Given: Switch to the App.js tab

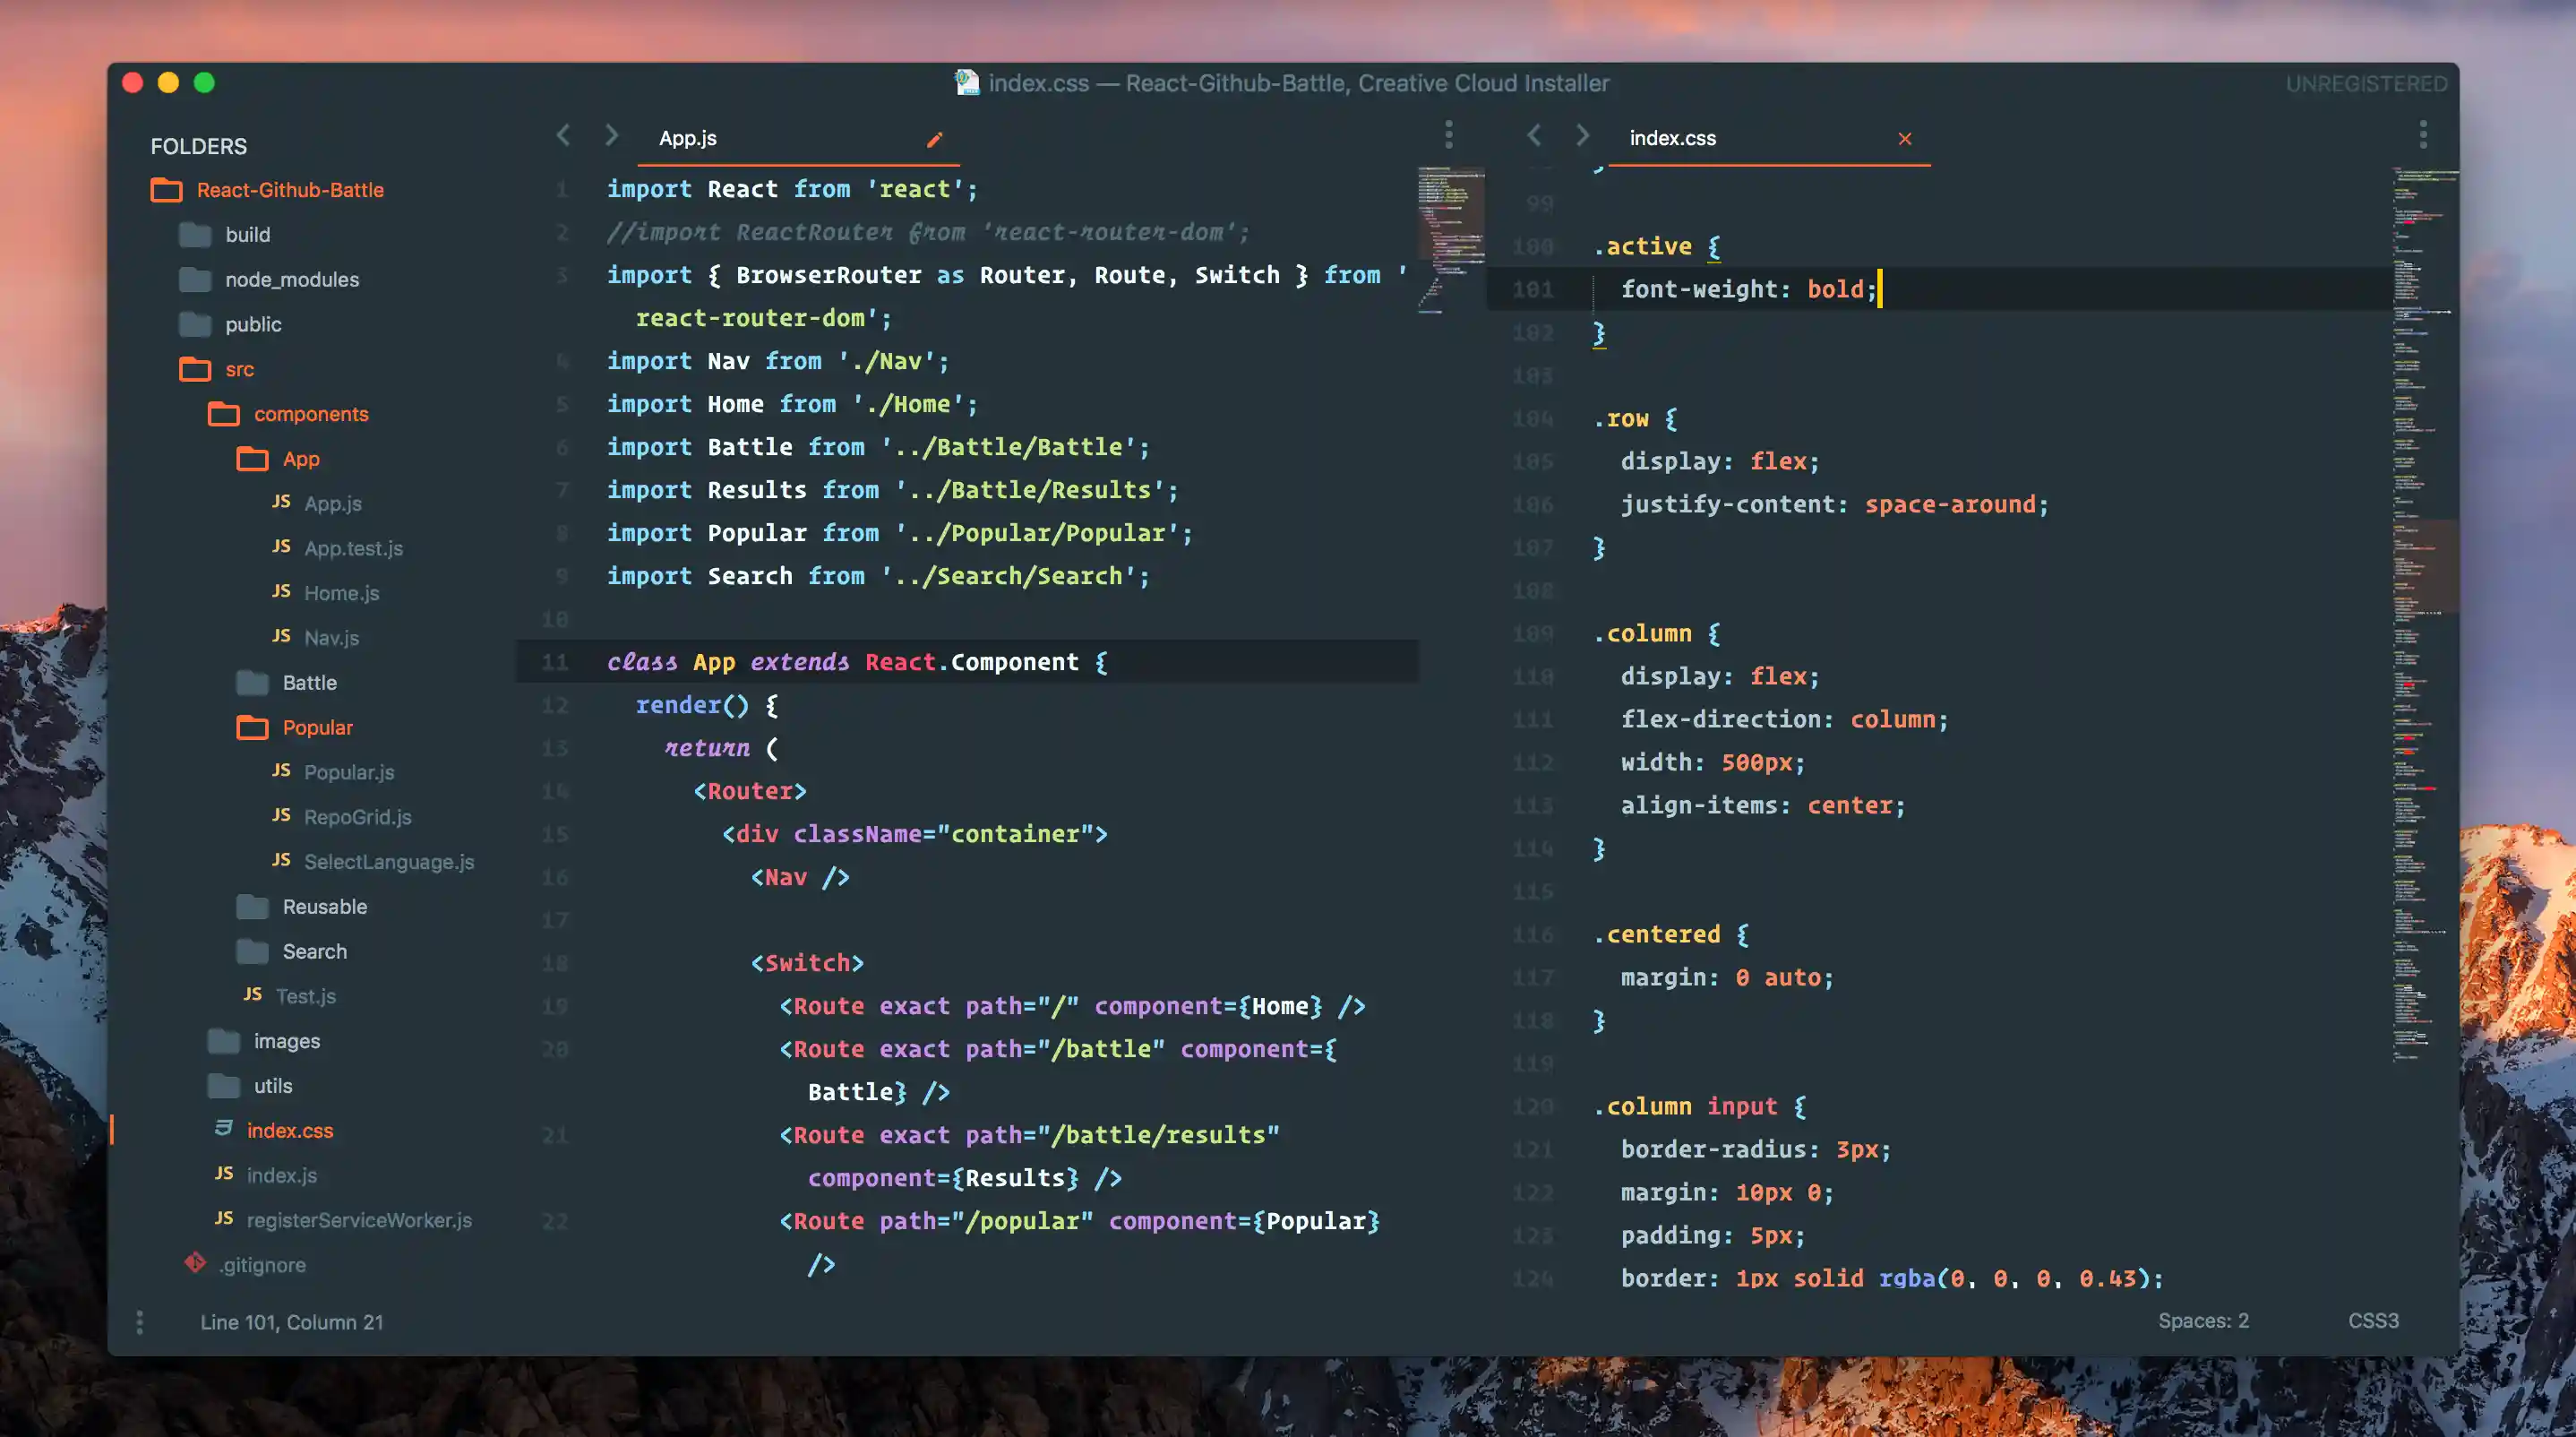Looking at the screenshot, I should click(x=688, y=138).
